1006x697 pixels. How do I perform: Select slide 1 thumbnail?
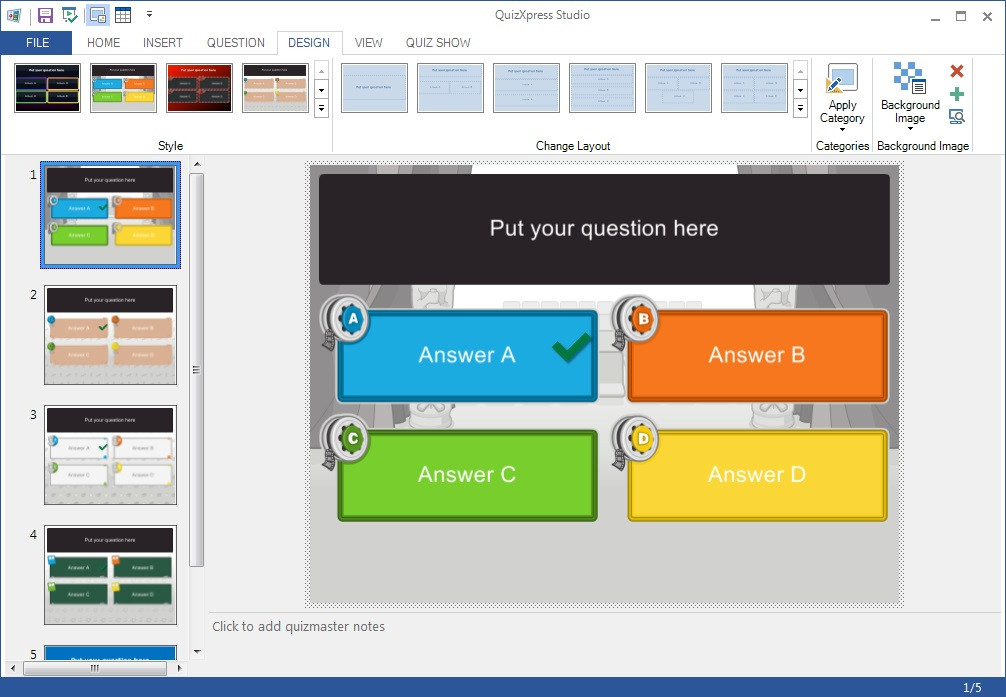(x=110, y=215)
